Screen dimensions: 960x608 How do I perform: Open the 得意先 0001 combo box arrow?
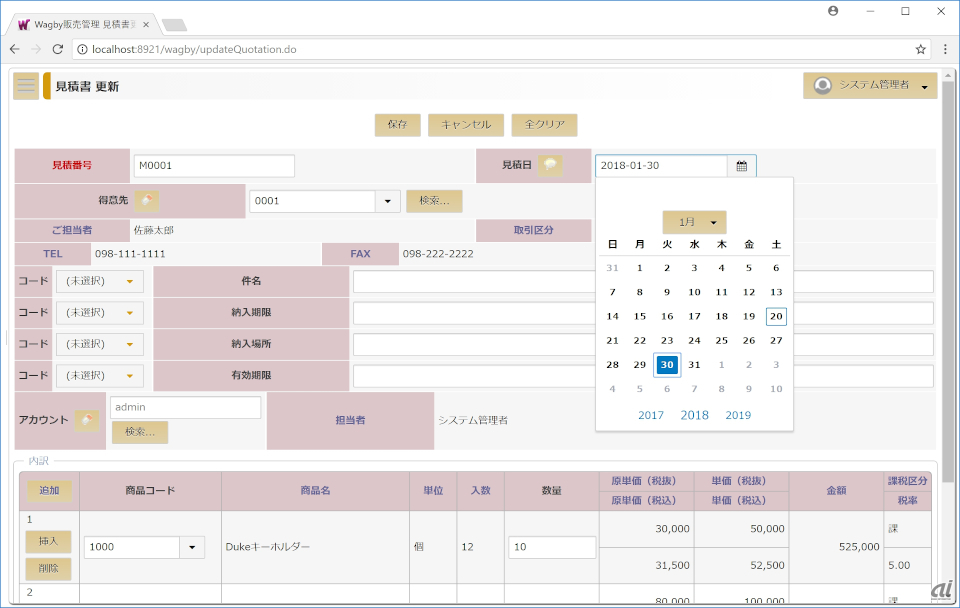tap(388, 201)
